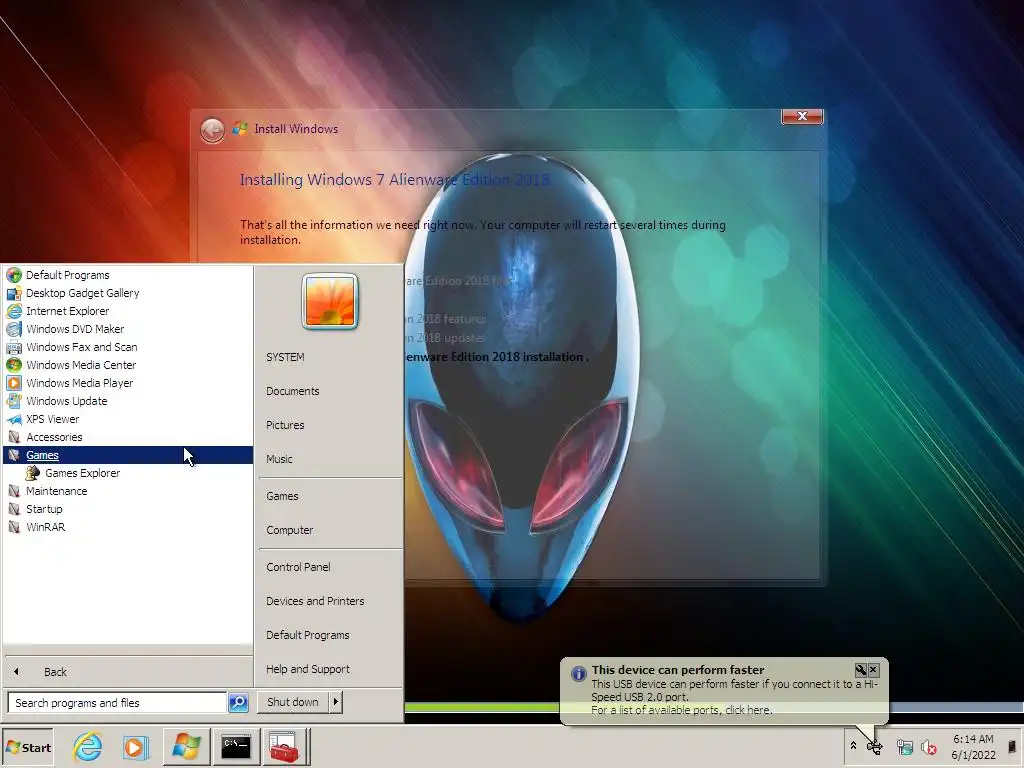Screen dimensions: 1024x768
Task: Show hidden tray icons
Action: 853,746
